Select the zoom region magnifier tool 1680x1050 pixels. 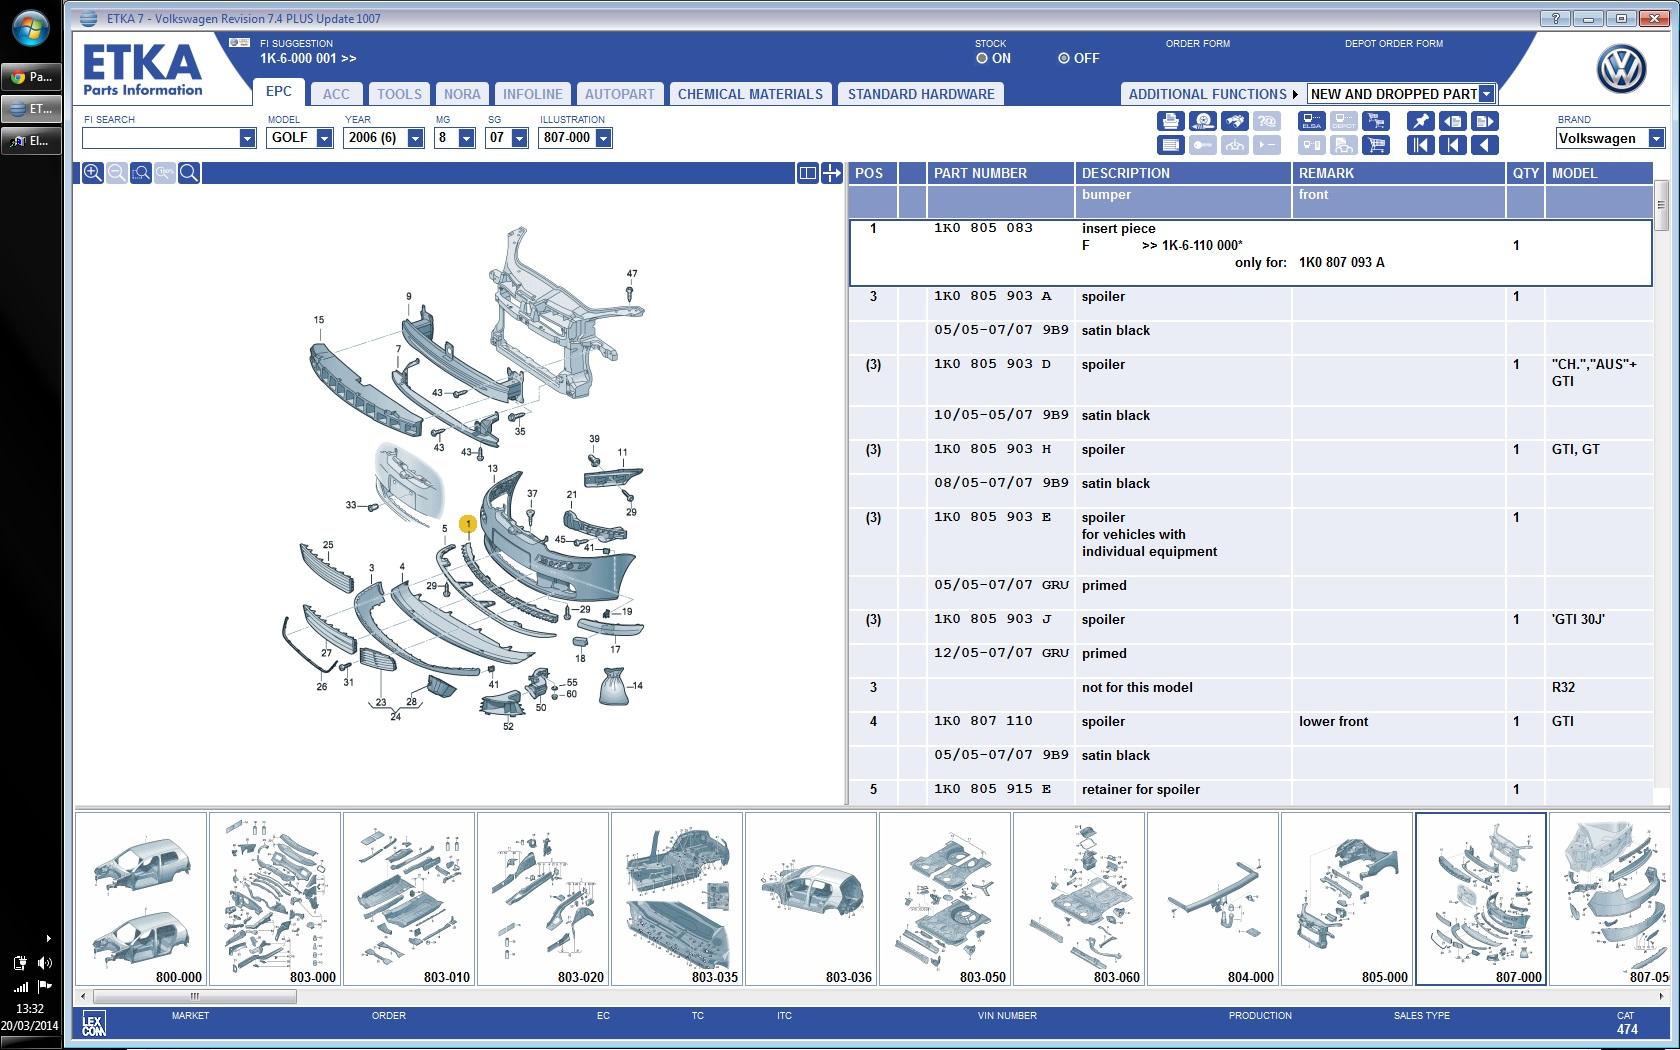[x=141, y=173]
